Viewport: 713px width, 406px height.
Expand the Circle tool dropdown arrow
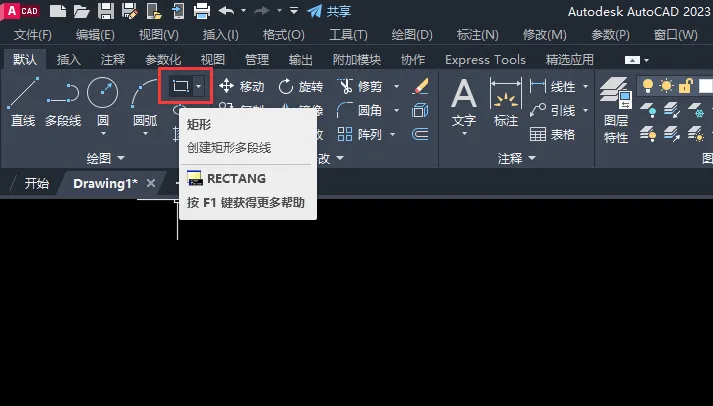[103, 134]
